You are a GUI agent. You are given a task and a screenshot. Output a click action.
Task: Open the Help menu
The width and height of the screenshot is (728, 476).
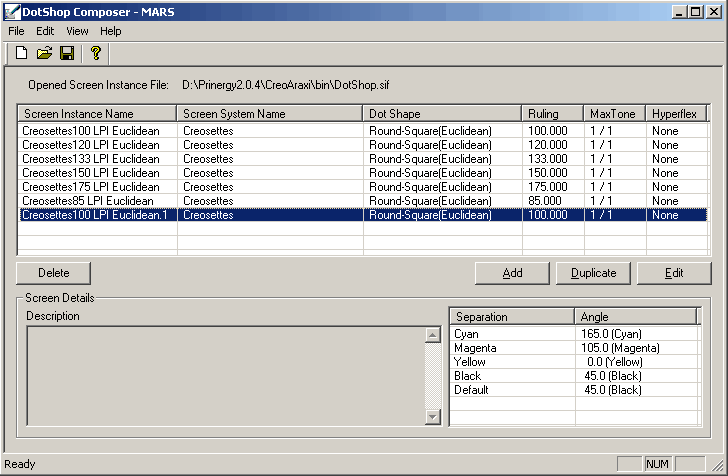110,31
